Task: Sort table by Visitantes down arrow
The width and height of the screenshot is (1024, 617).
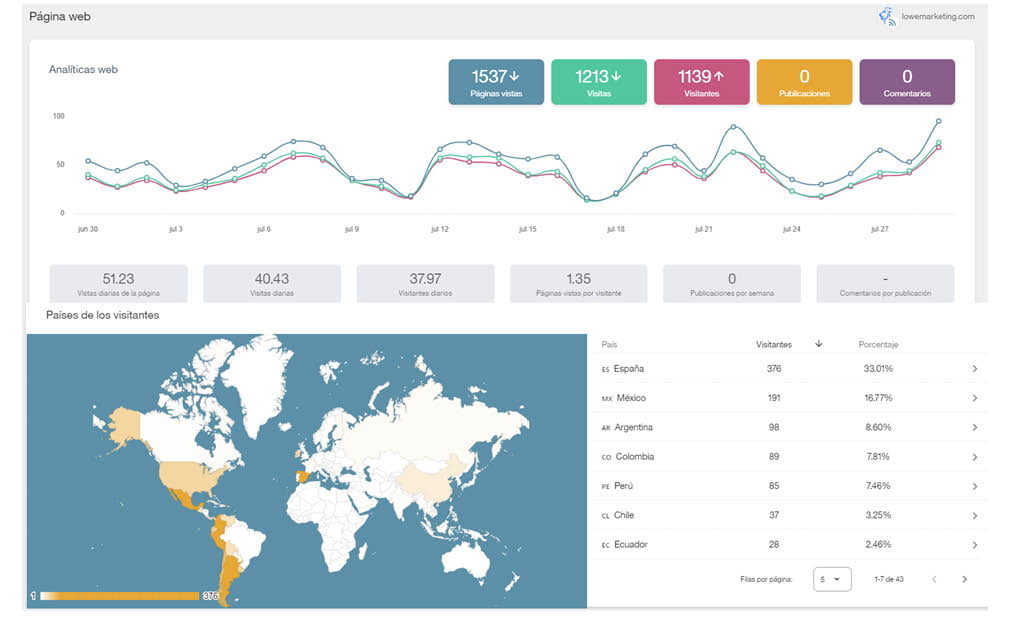Action: click(819, 344)
